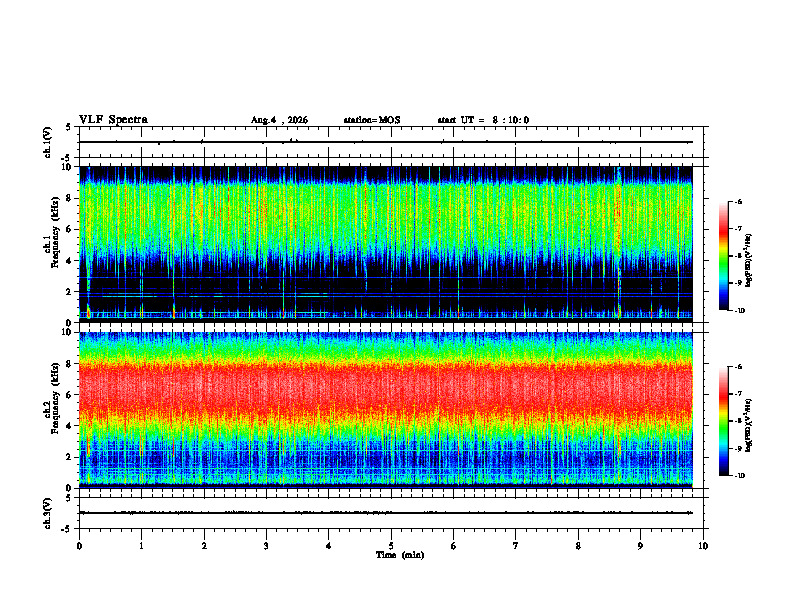Viewport: 792px width, 612px height.
Task: Click the "2" tick on the time axis
Action: tap(204, 546)
